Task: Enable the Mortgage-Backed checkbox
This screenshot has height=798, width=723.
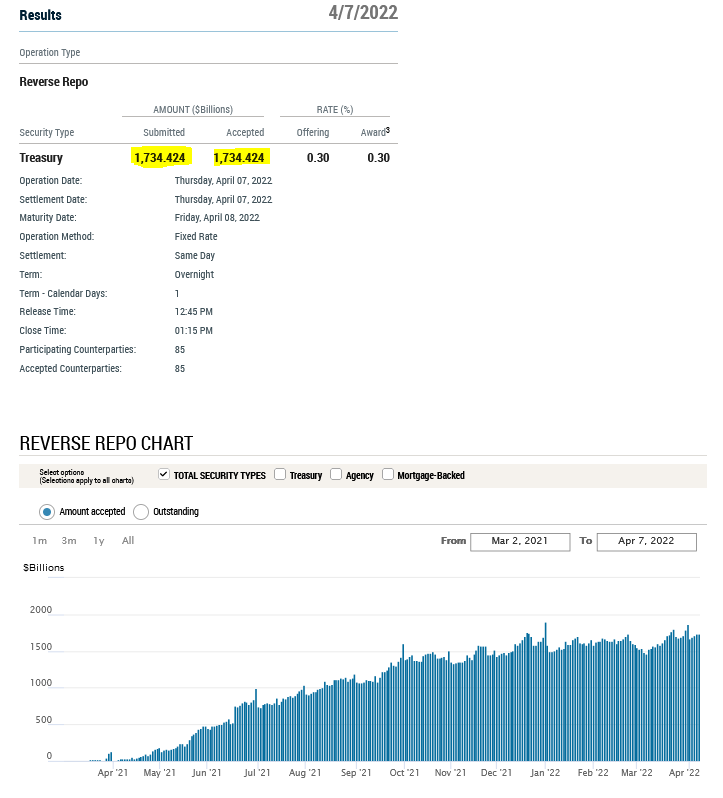Action: tap(388, 474)
